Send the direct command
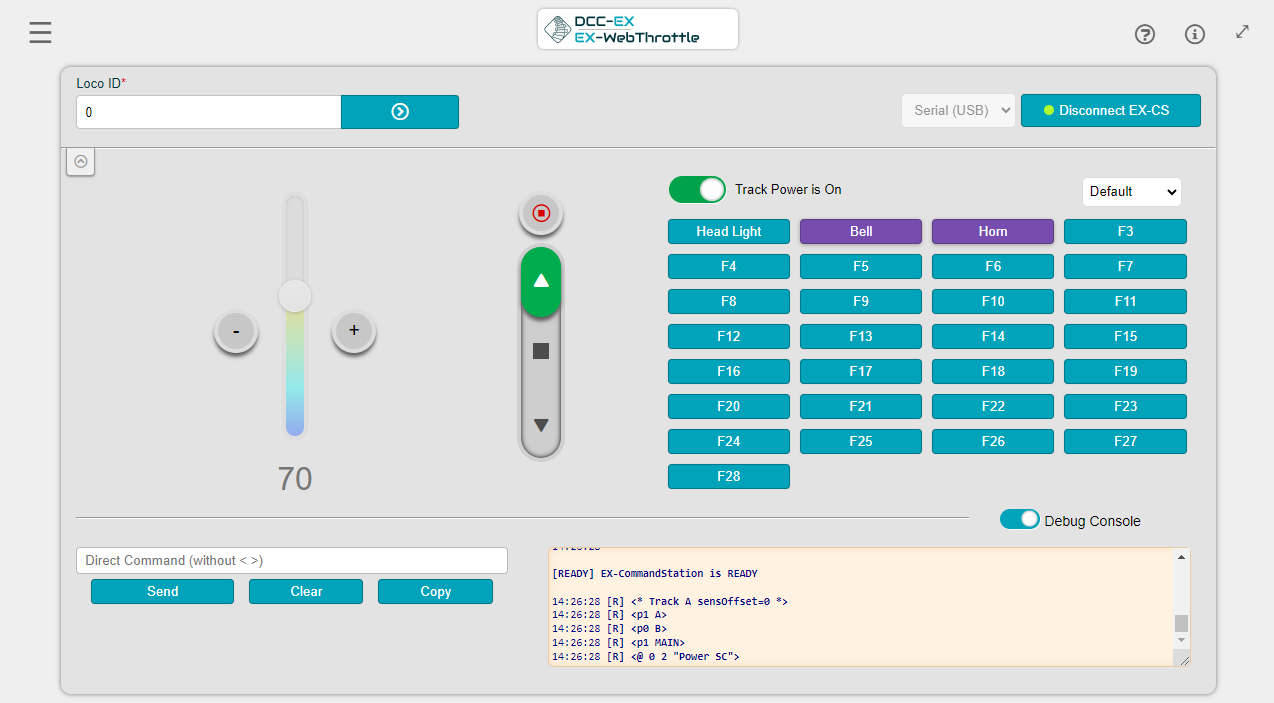 click(x=162, y=591)
